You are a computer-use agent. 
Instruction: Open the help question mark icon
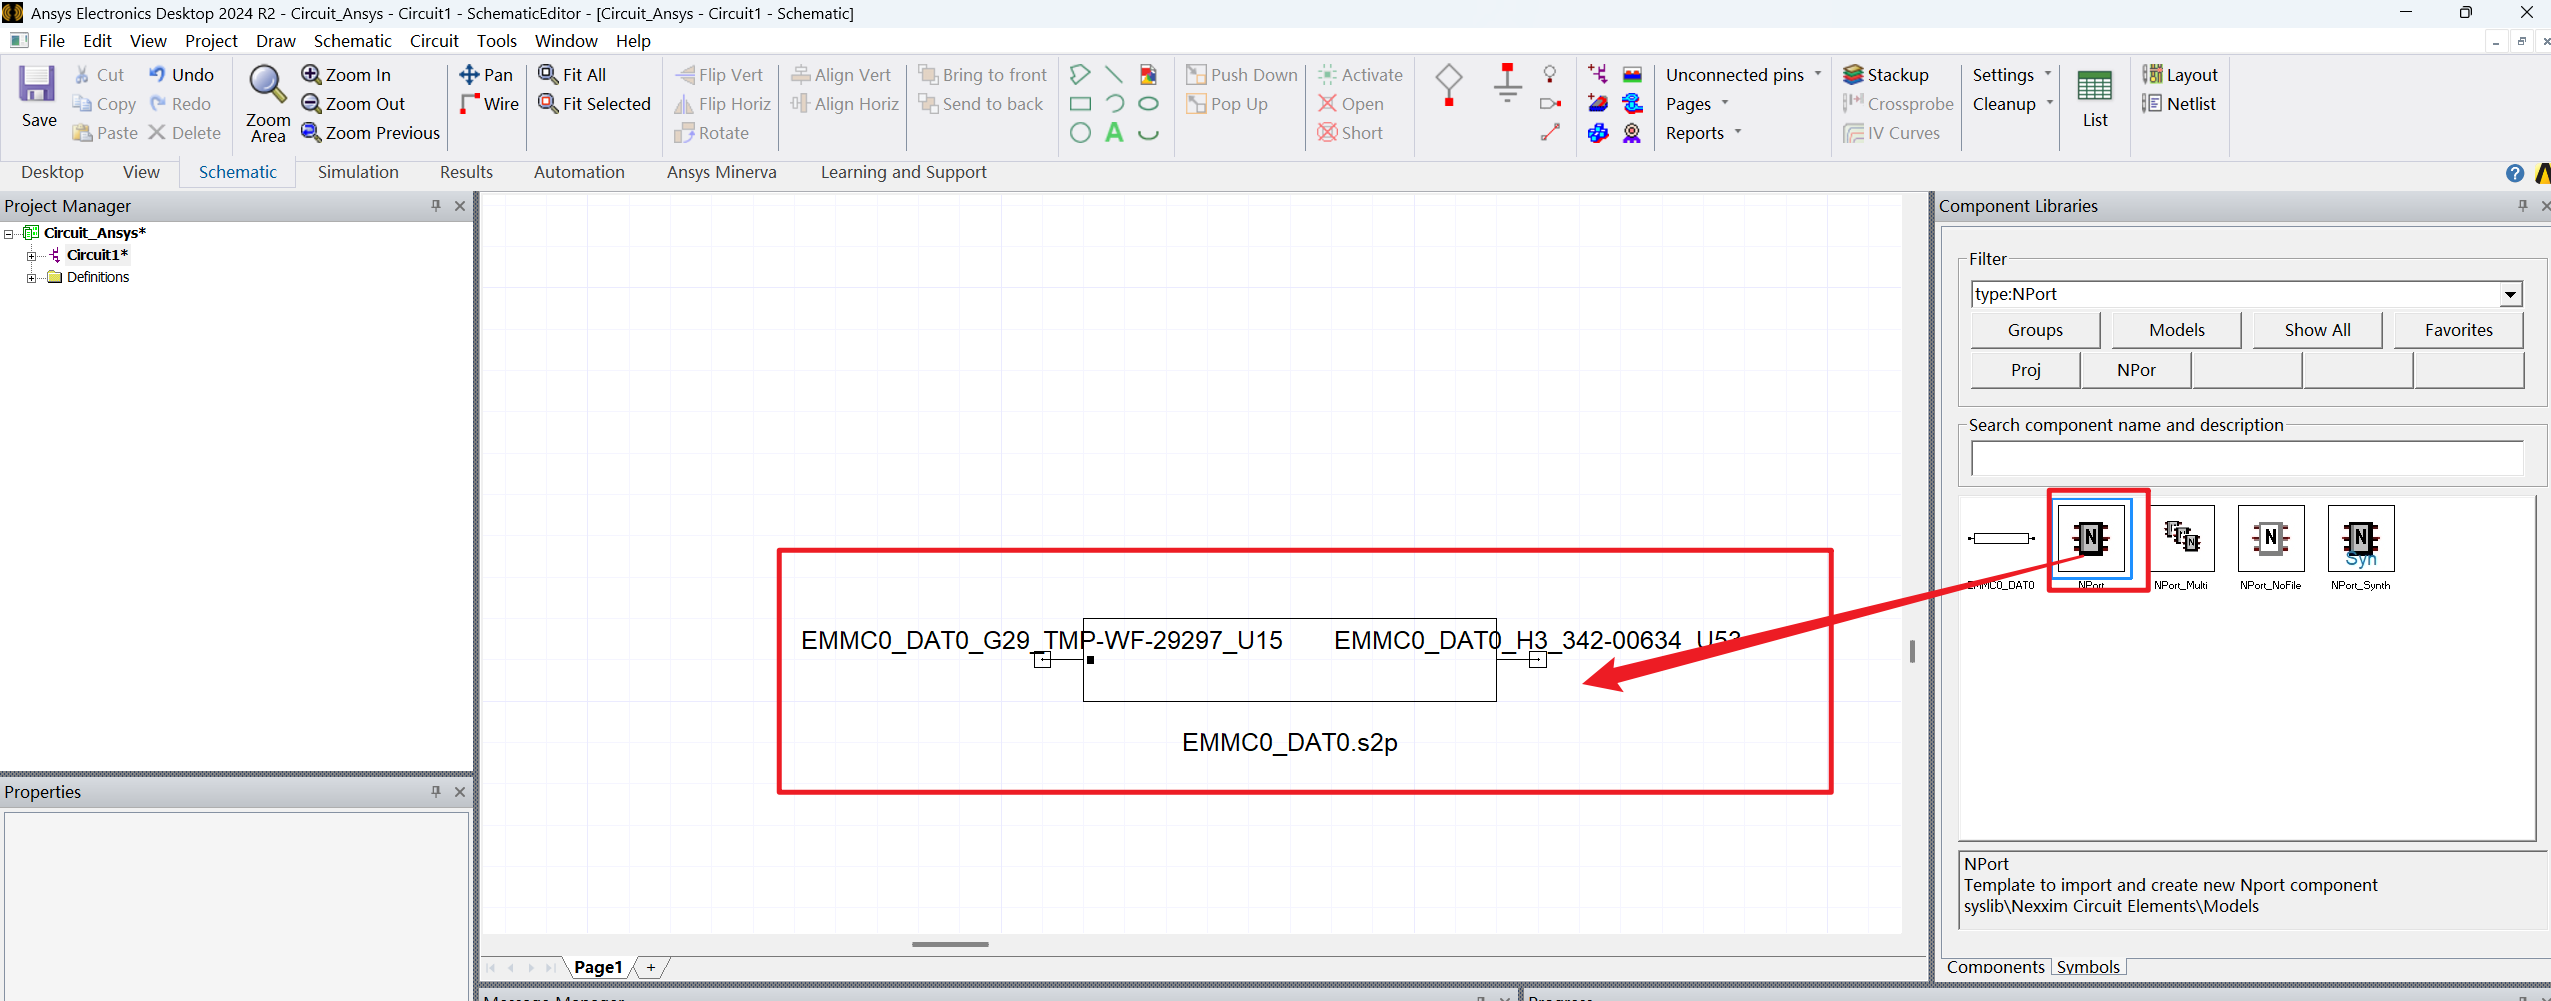tap(2515, 173)
